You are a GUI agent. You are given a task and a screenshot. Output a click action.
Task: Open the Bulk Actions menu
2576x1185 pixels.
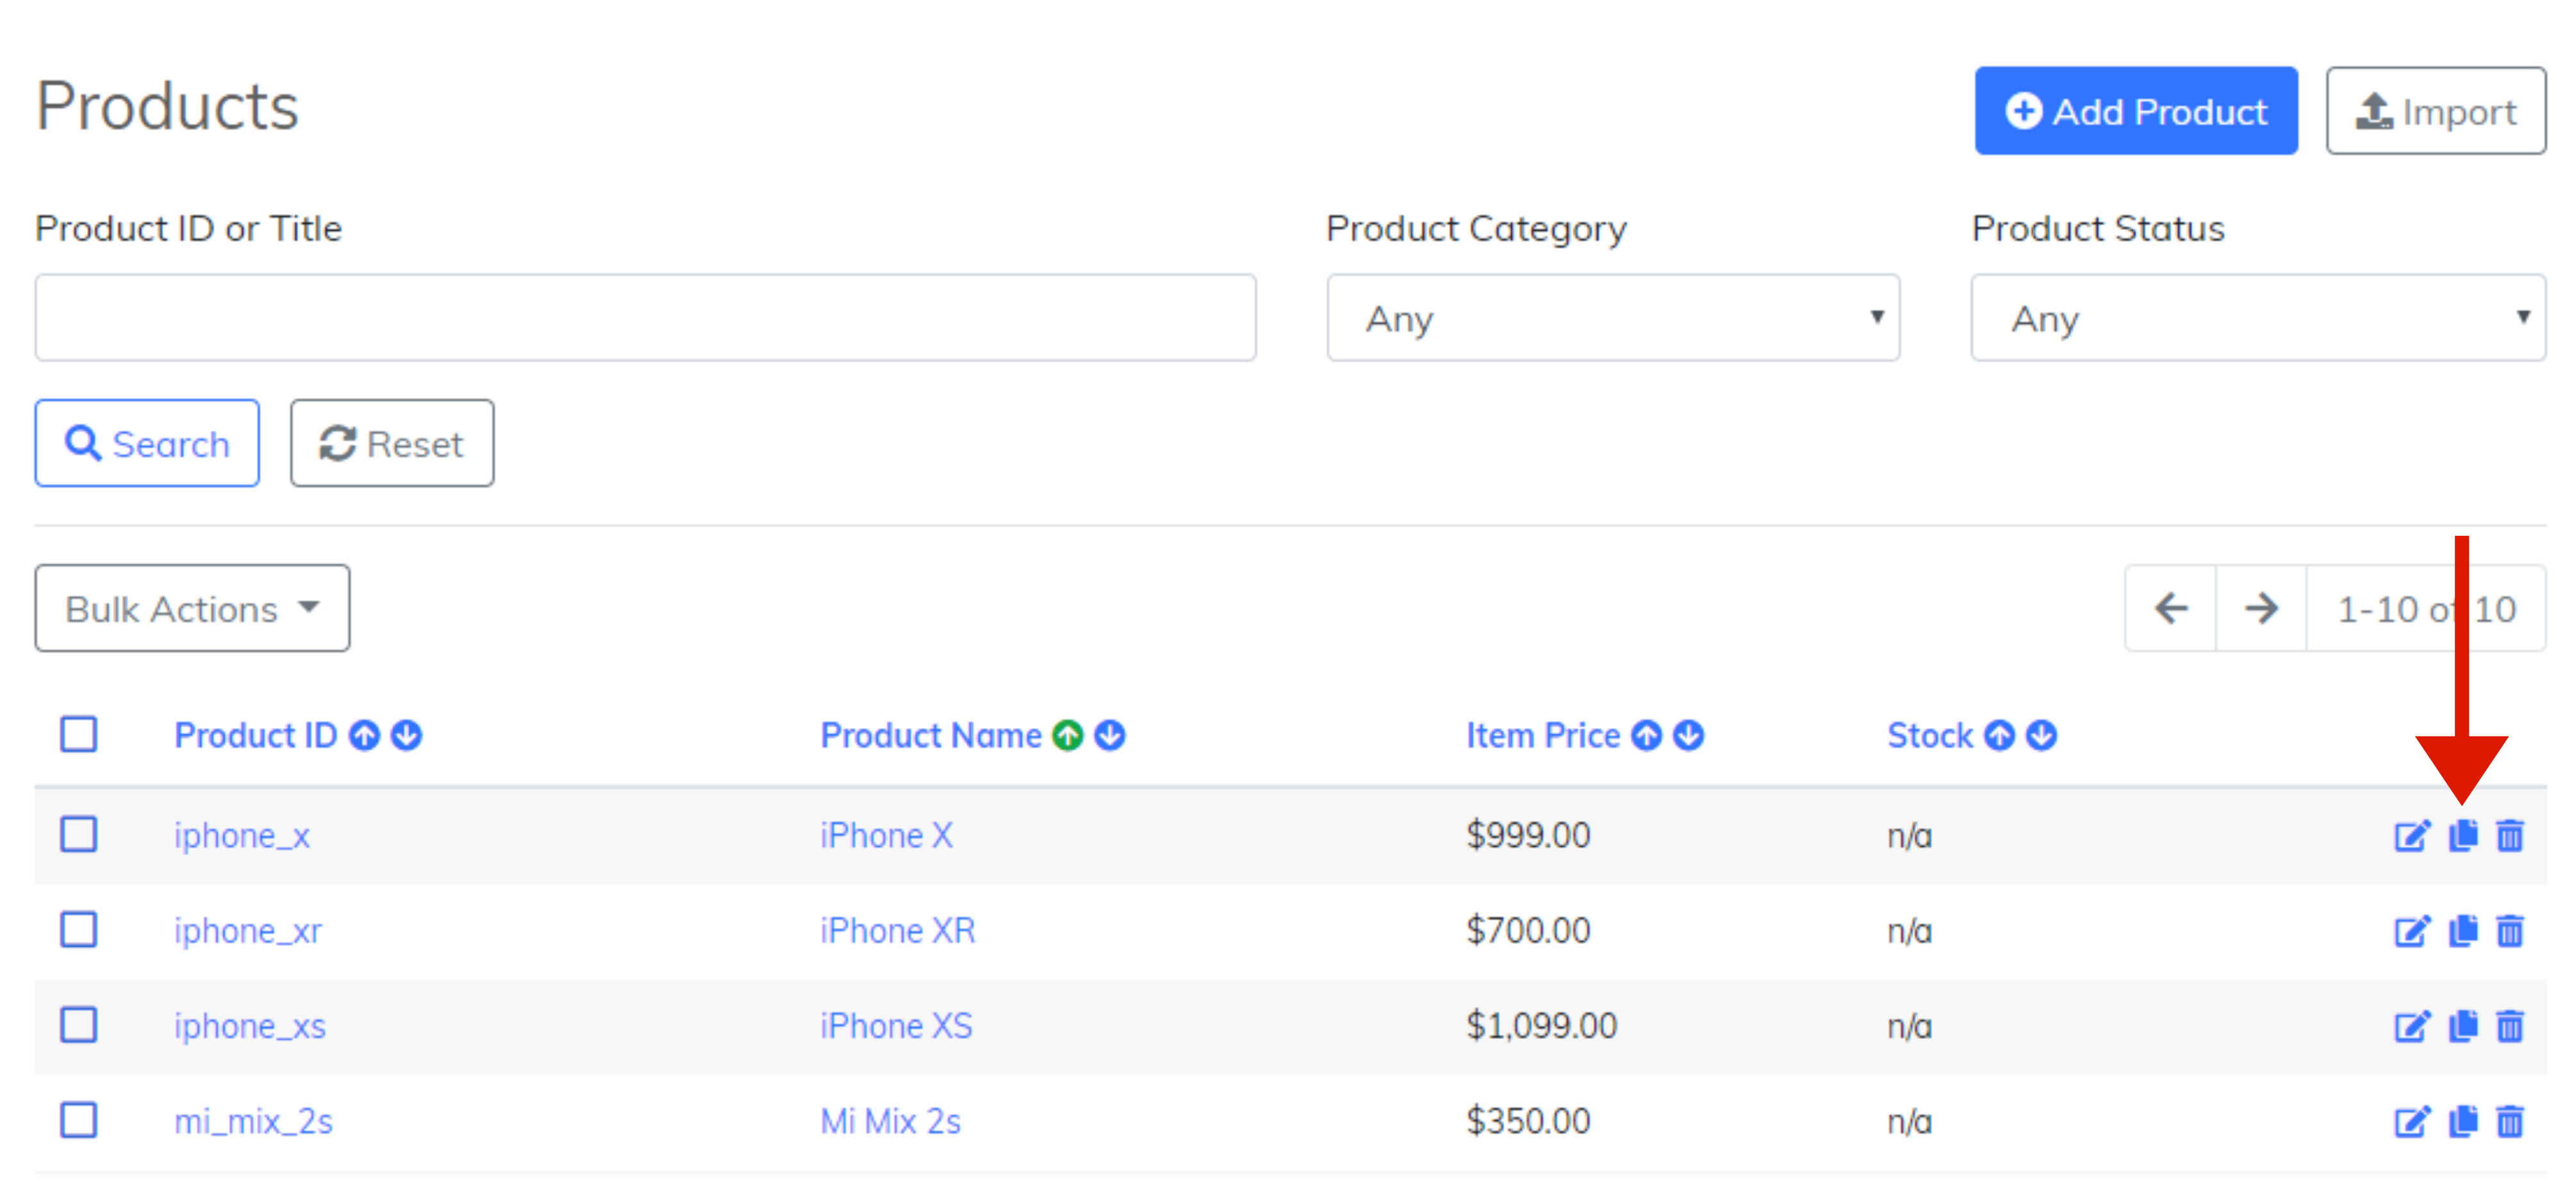click(192, 608)
